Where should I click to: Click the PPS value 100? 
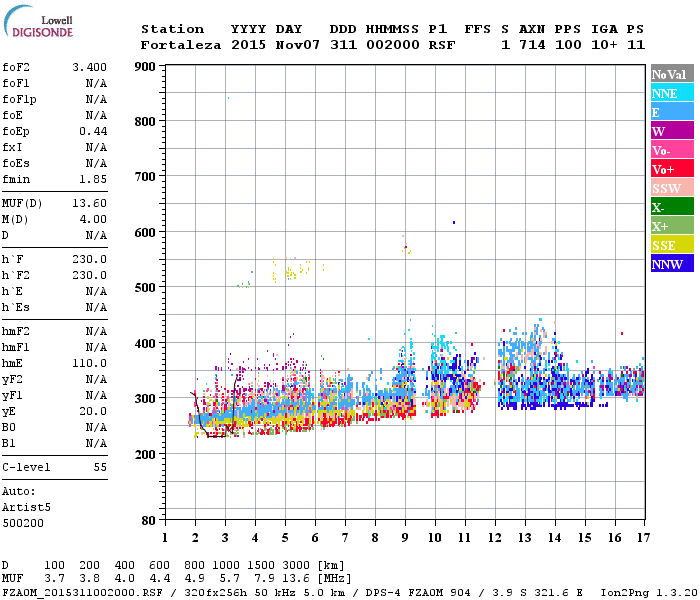568,45
